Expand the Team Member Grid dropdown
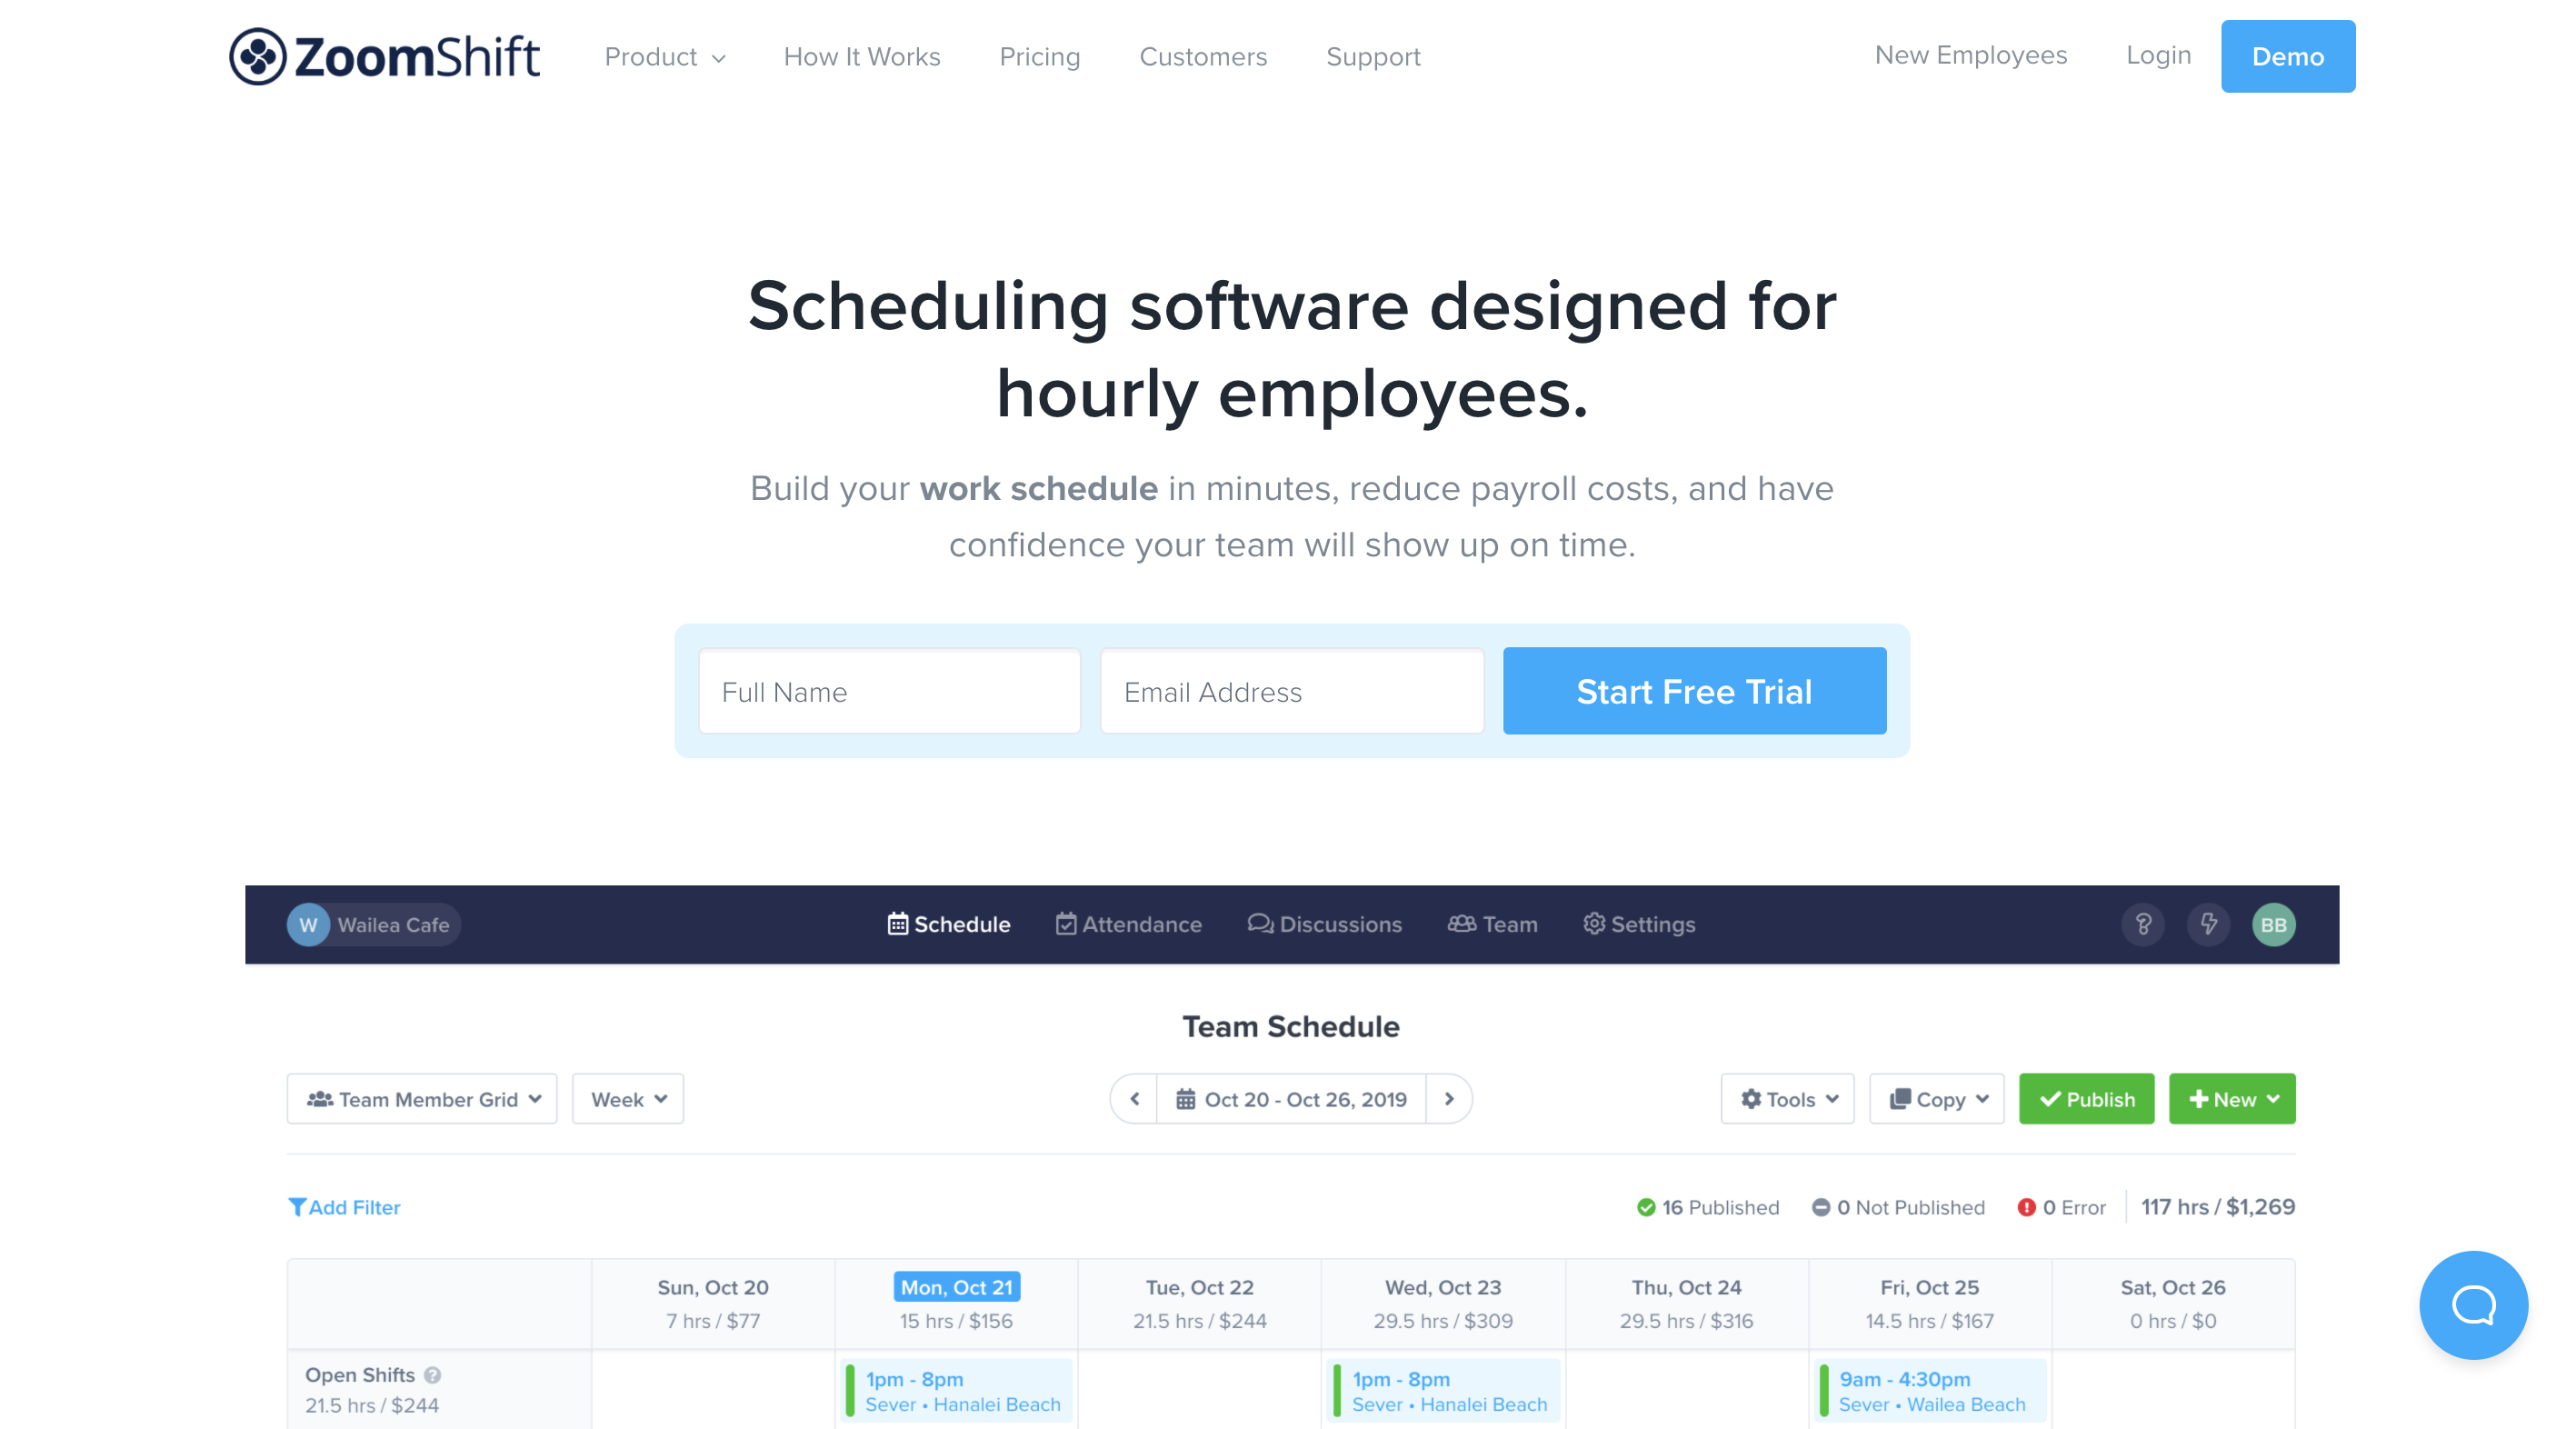2576x1429 pixels. 423,1098
